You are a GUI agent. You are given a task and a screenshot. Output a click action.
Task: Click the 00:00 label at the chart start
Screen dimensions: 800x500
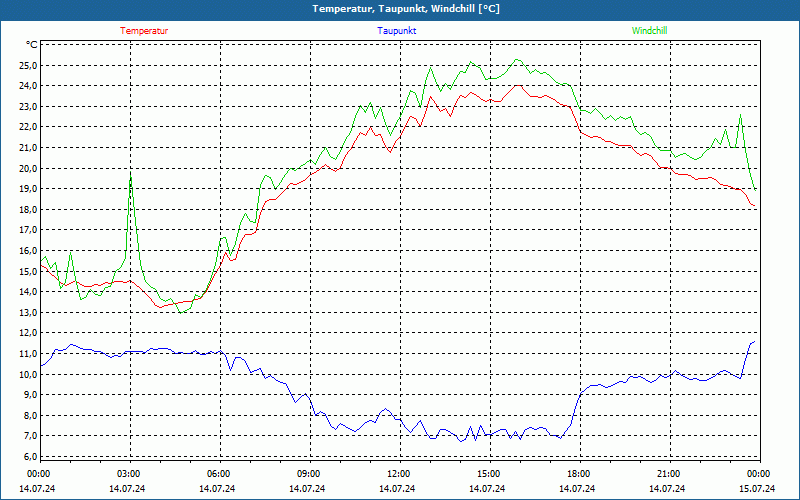pyautogui.click(x=38, y=474)
